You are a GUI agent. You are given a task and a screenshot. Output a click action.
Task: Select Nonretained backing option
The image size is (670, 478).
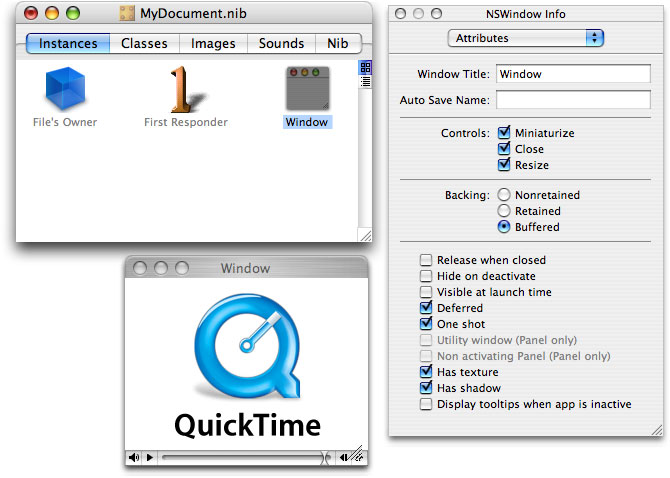504,195
